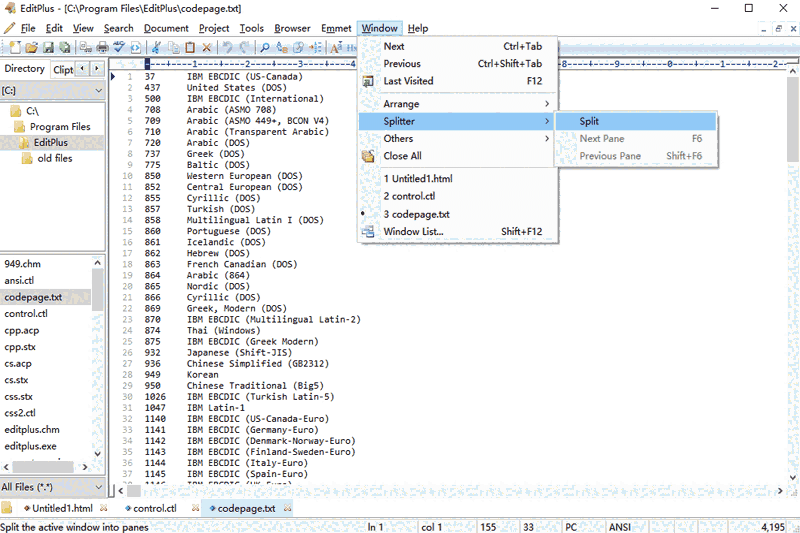Image resolution: width=800 pixels, height=533 pixels.
Task: Select window 1 Untitled1.html from menu
Action: [458, 179]
